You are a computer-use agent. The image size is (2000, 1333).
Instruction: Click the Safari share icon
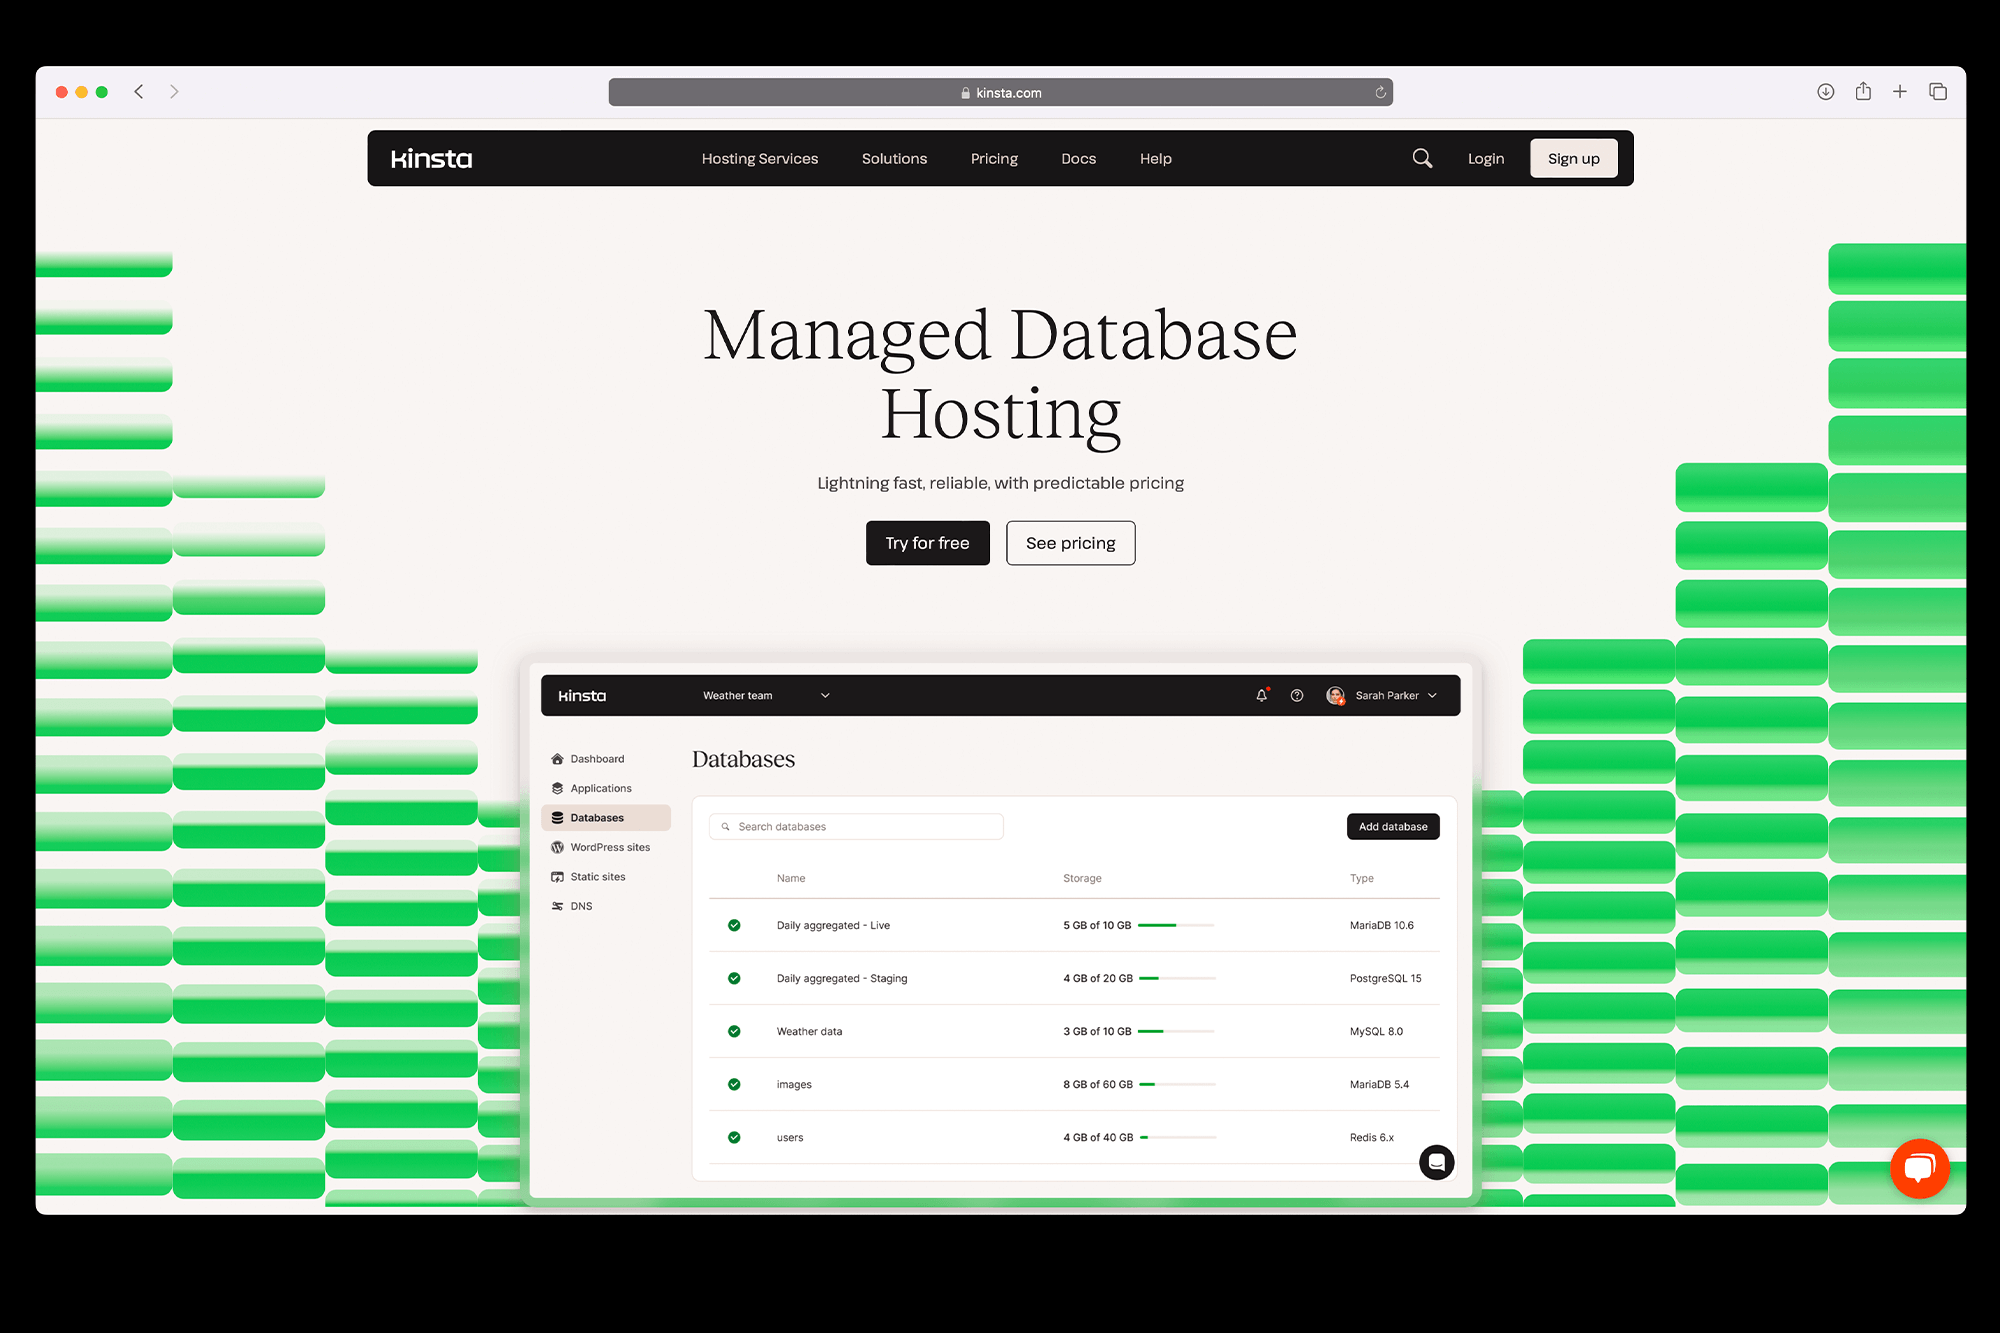click(x=1863, y=92)
